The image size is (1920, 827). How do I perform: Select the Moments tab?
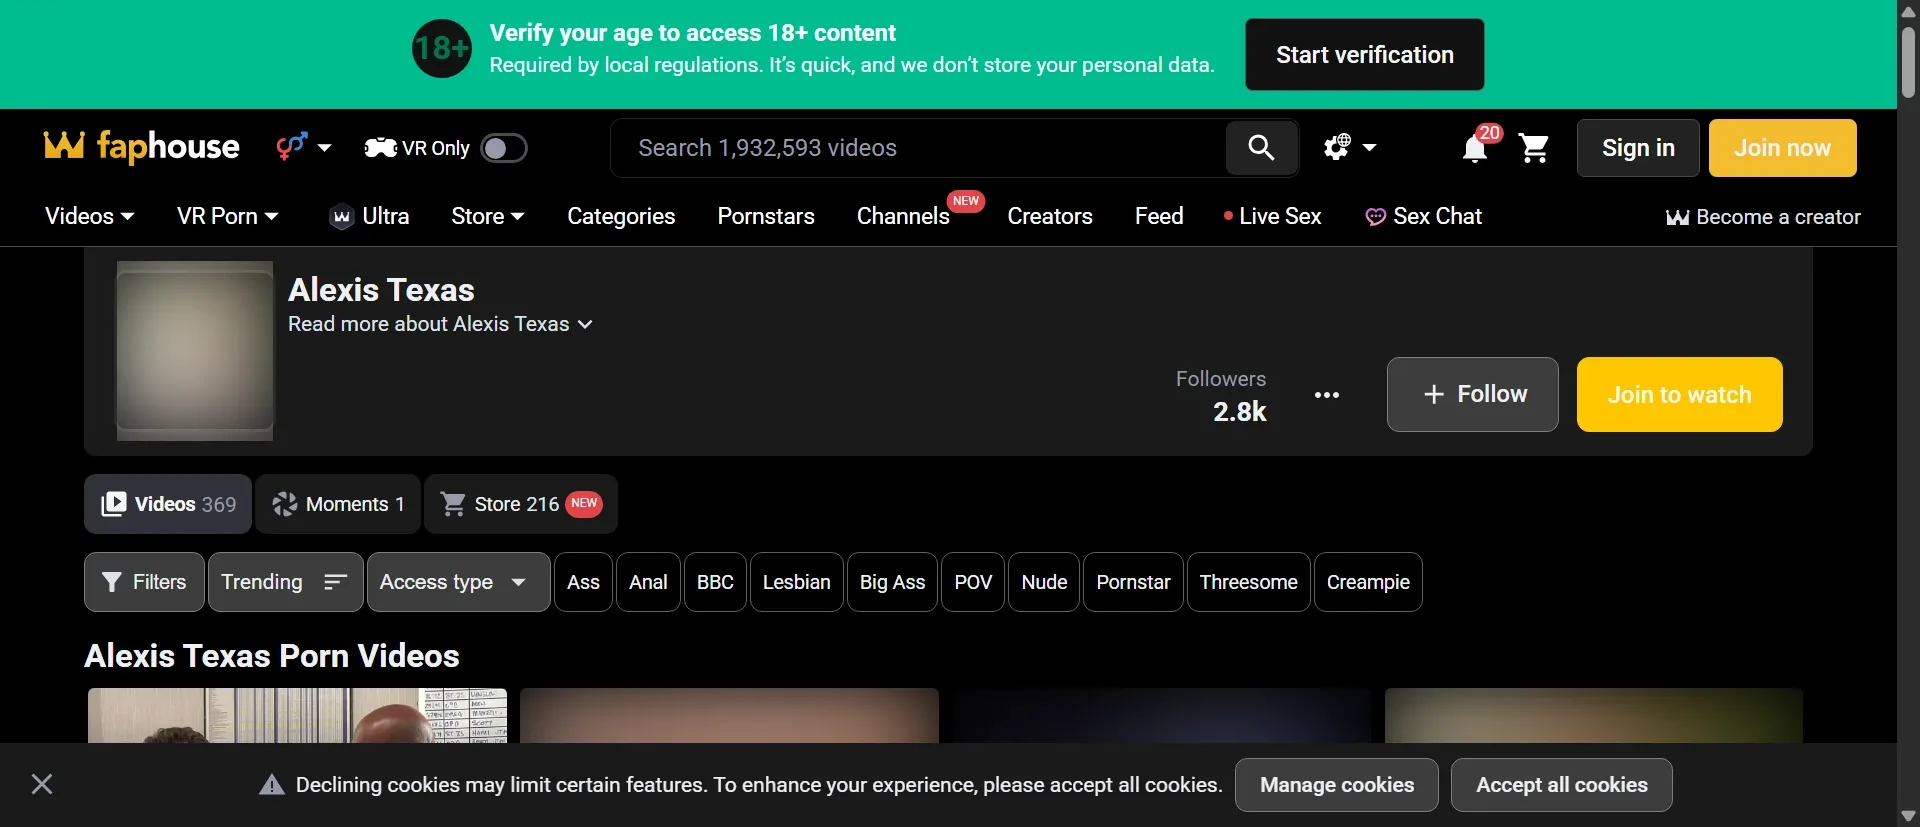point(338,504)
